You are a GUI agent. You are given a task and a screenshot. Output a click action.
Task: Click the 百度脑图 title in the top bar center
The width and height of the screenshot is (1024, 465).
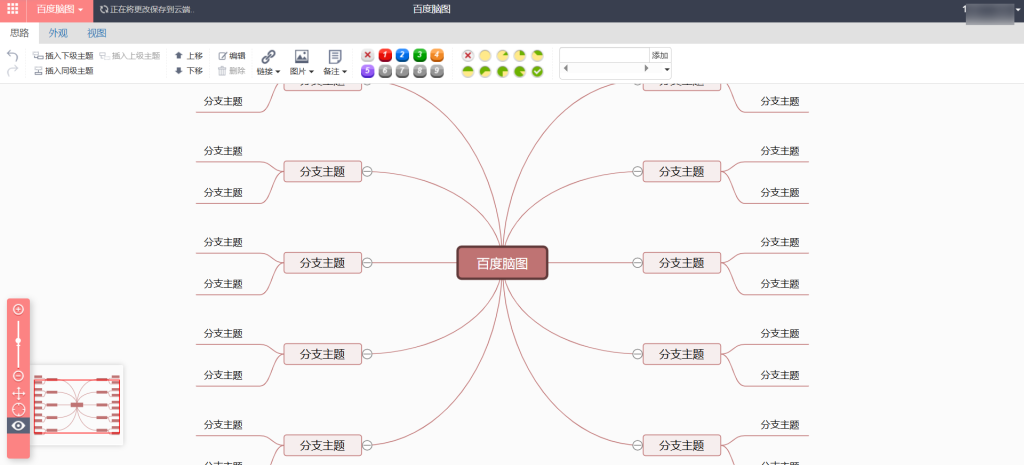(432, 9)
